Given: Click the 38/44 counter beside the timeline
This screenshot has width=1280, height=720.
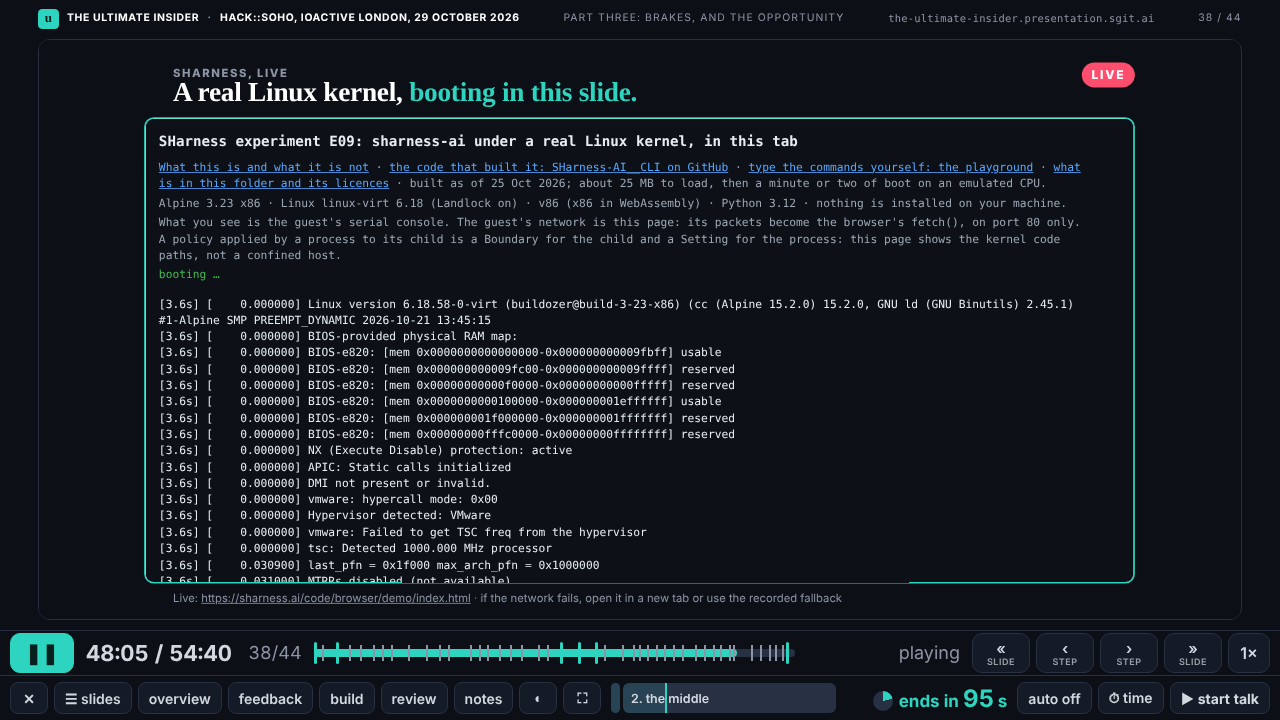Looking at the screenshot, I should tap(275, 653).
